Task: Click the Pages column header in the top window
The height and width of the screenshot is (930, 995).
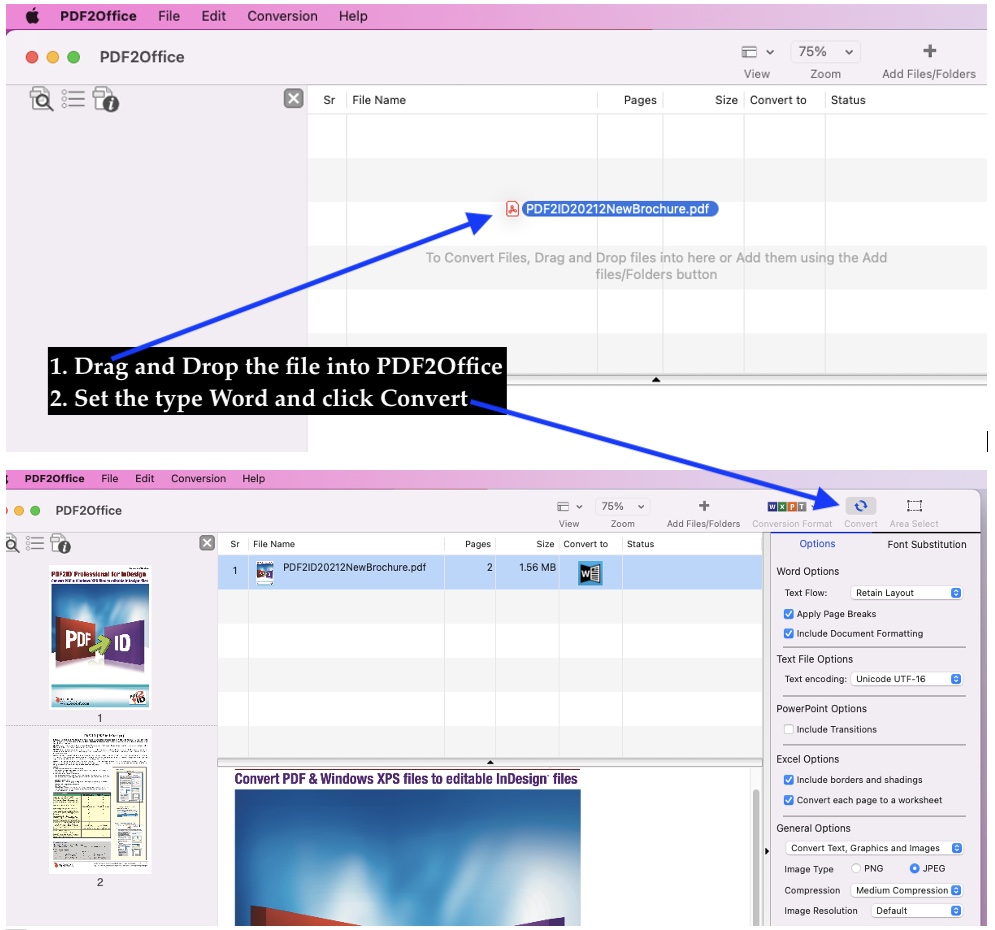Action: point(640,100)
